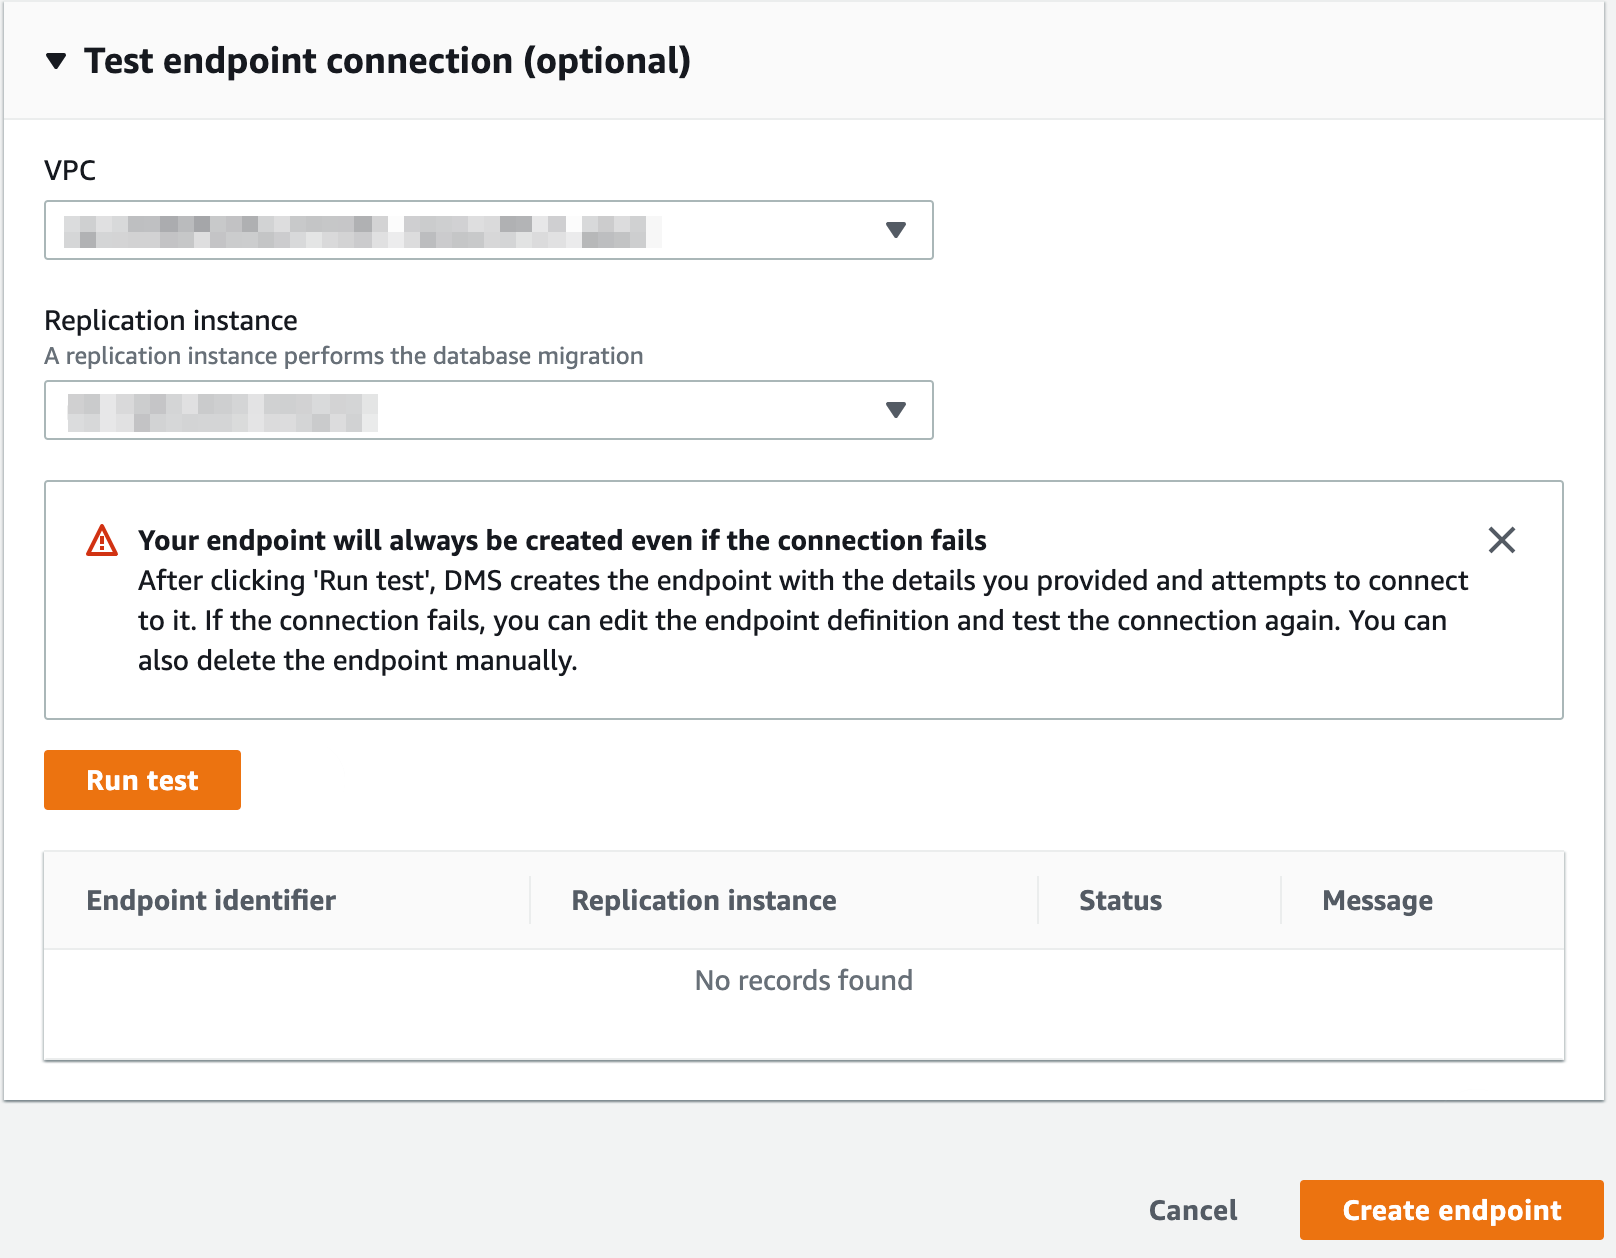Click the warning alert heading text
This screenshot has height=1258, width=1616.
click(562, 540)
